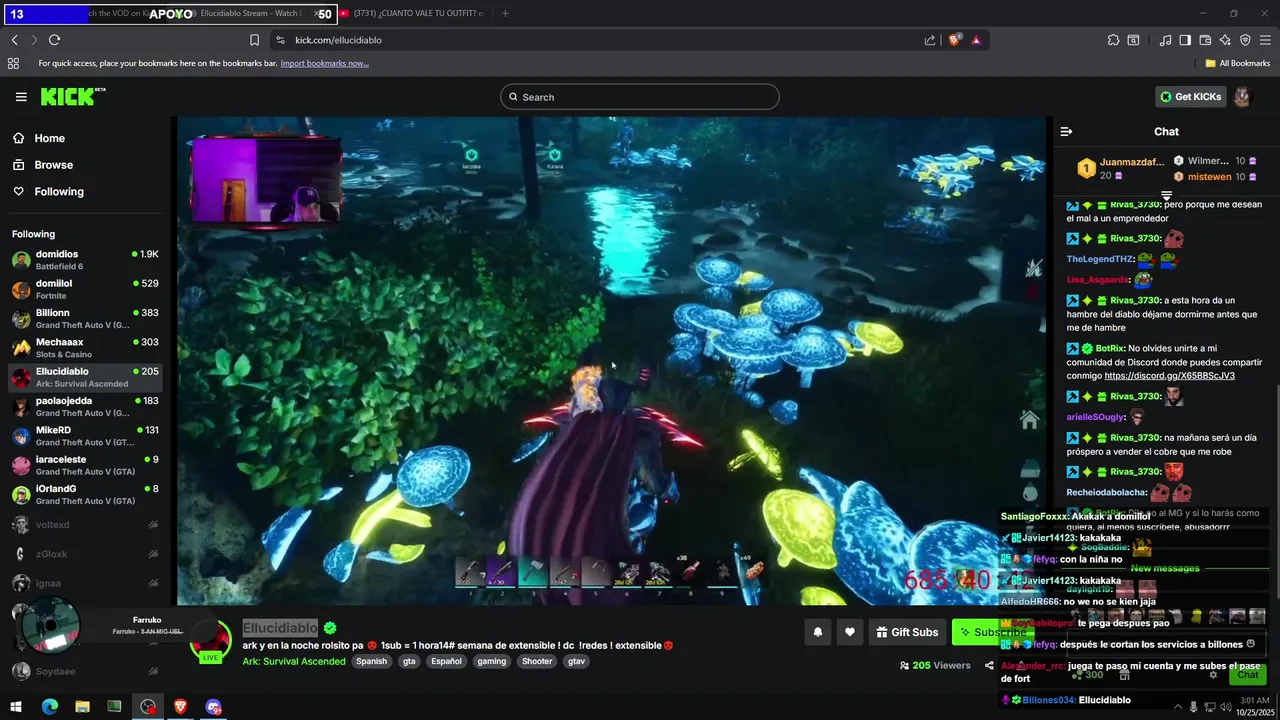Open Mechaaax channel in Following list
1280x720 pixels.
(85, 348)
